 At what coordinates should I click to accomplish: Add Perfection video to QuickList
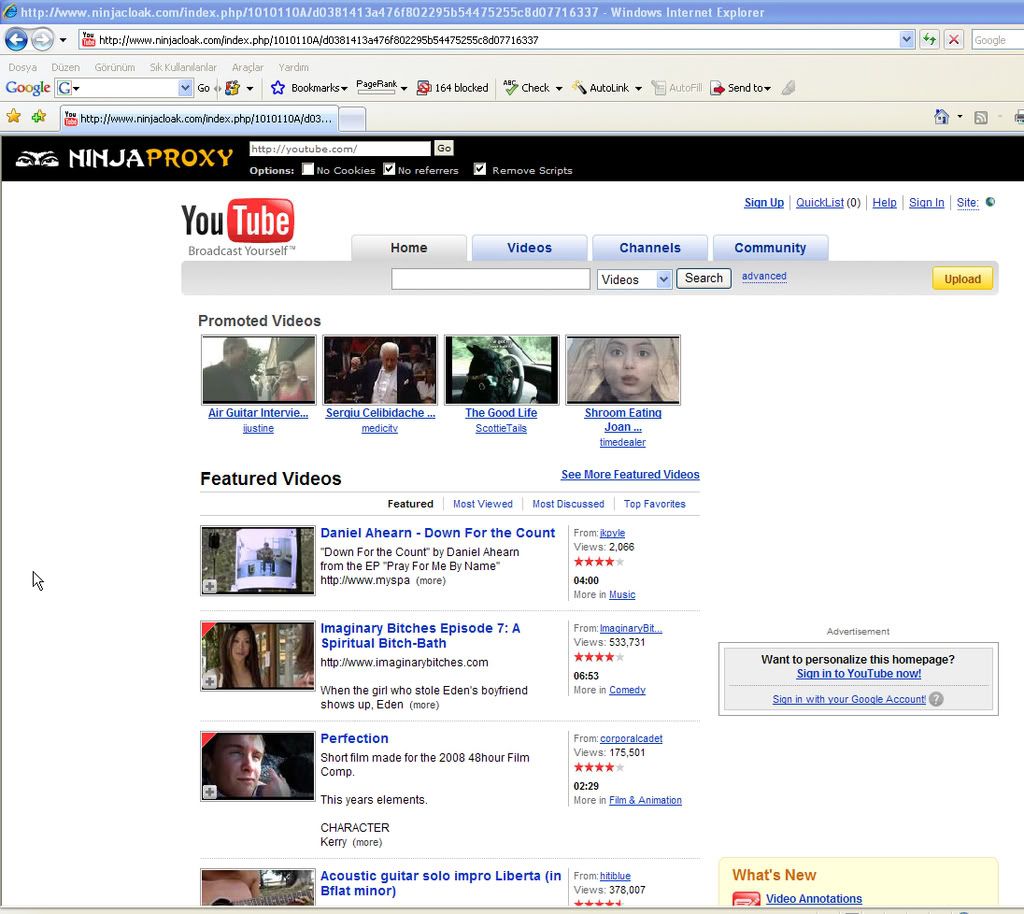(x=210, y=792)
